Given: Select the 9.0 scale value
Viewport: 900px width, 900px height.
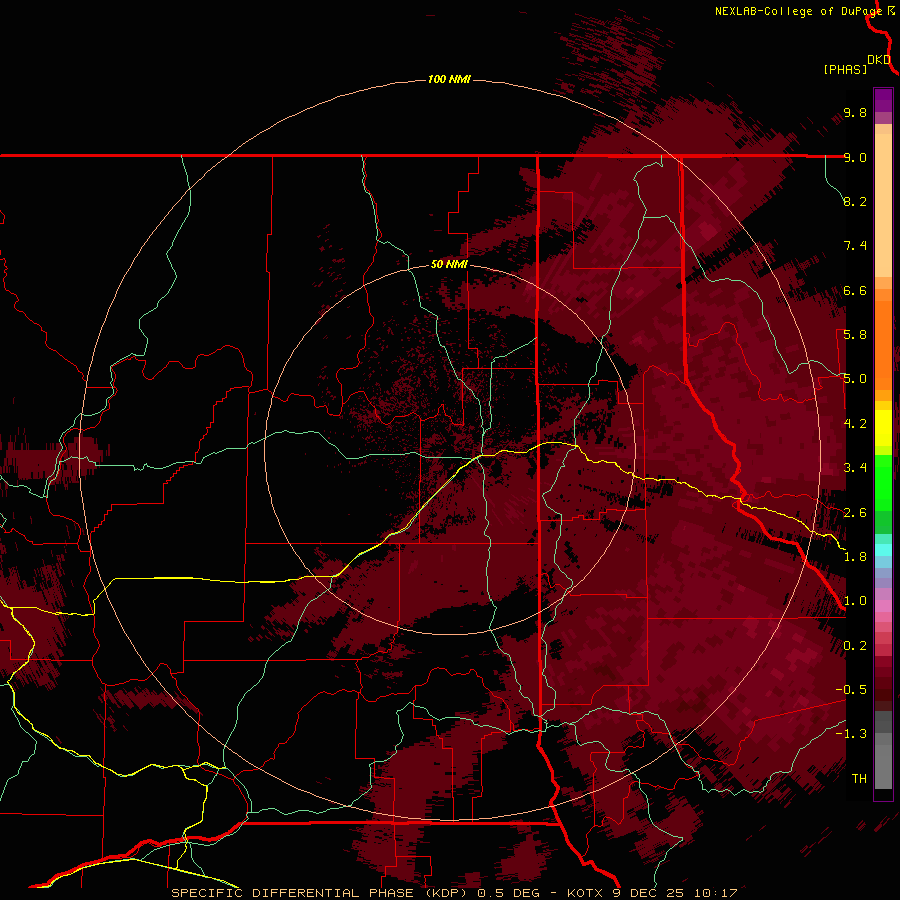Looking at the screenshot, I should point(855,157).
